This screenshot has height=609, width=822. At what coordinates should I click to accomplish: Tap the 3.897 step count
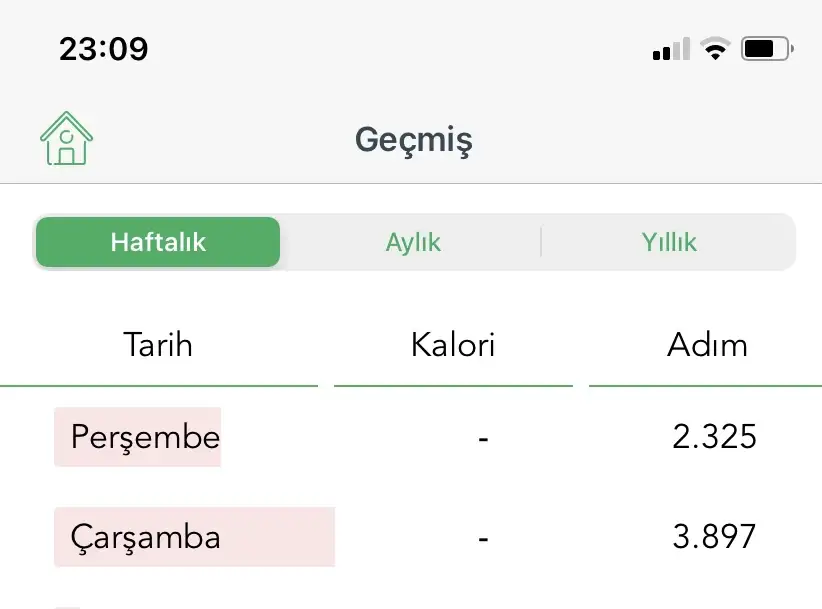coord(714,537)
